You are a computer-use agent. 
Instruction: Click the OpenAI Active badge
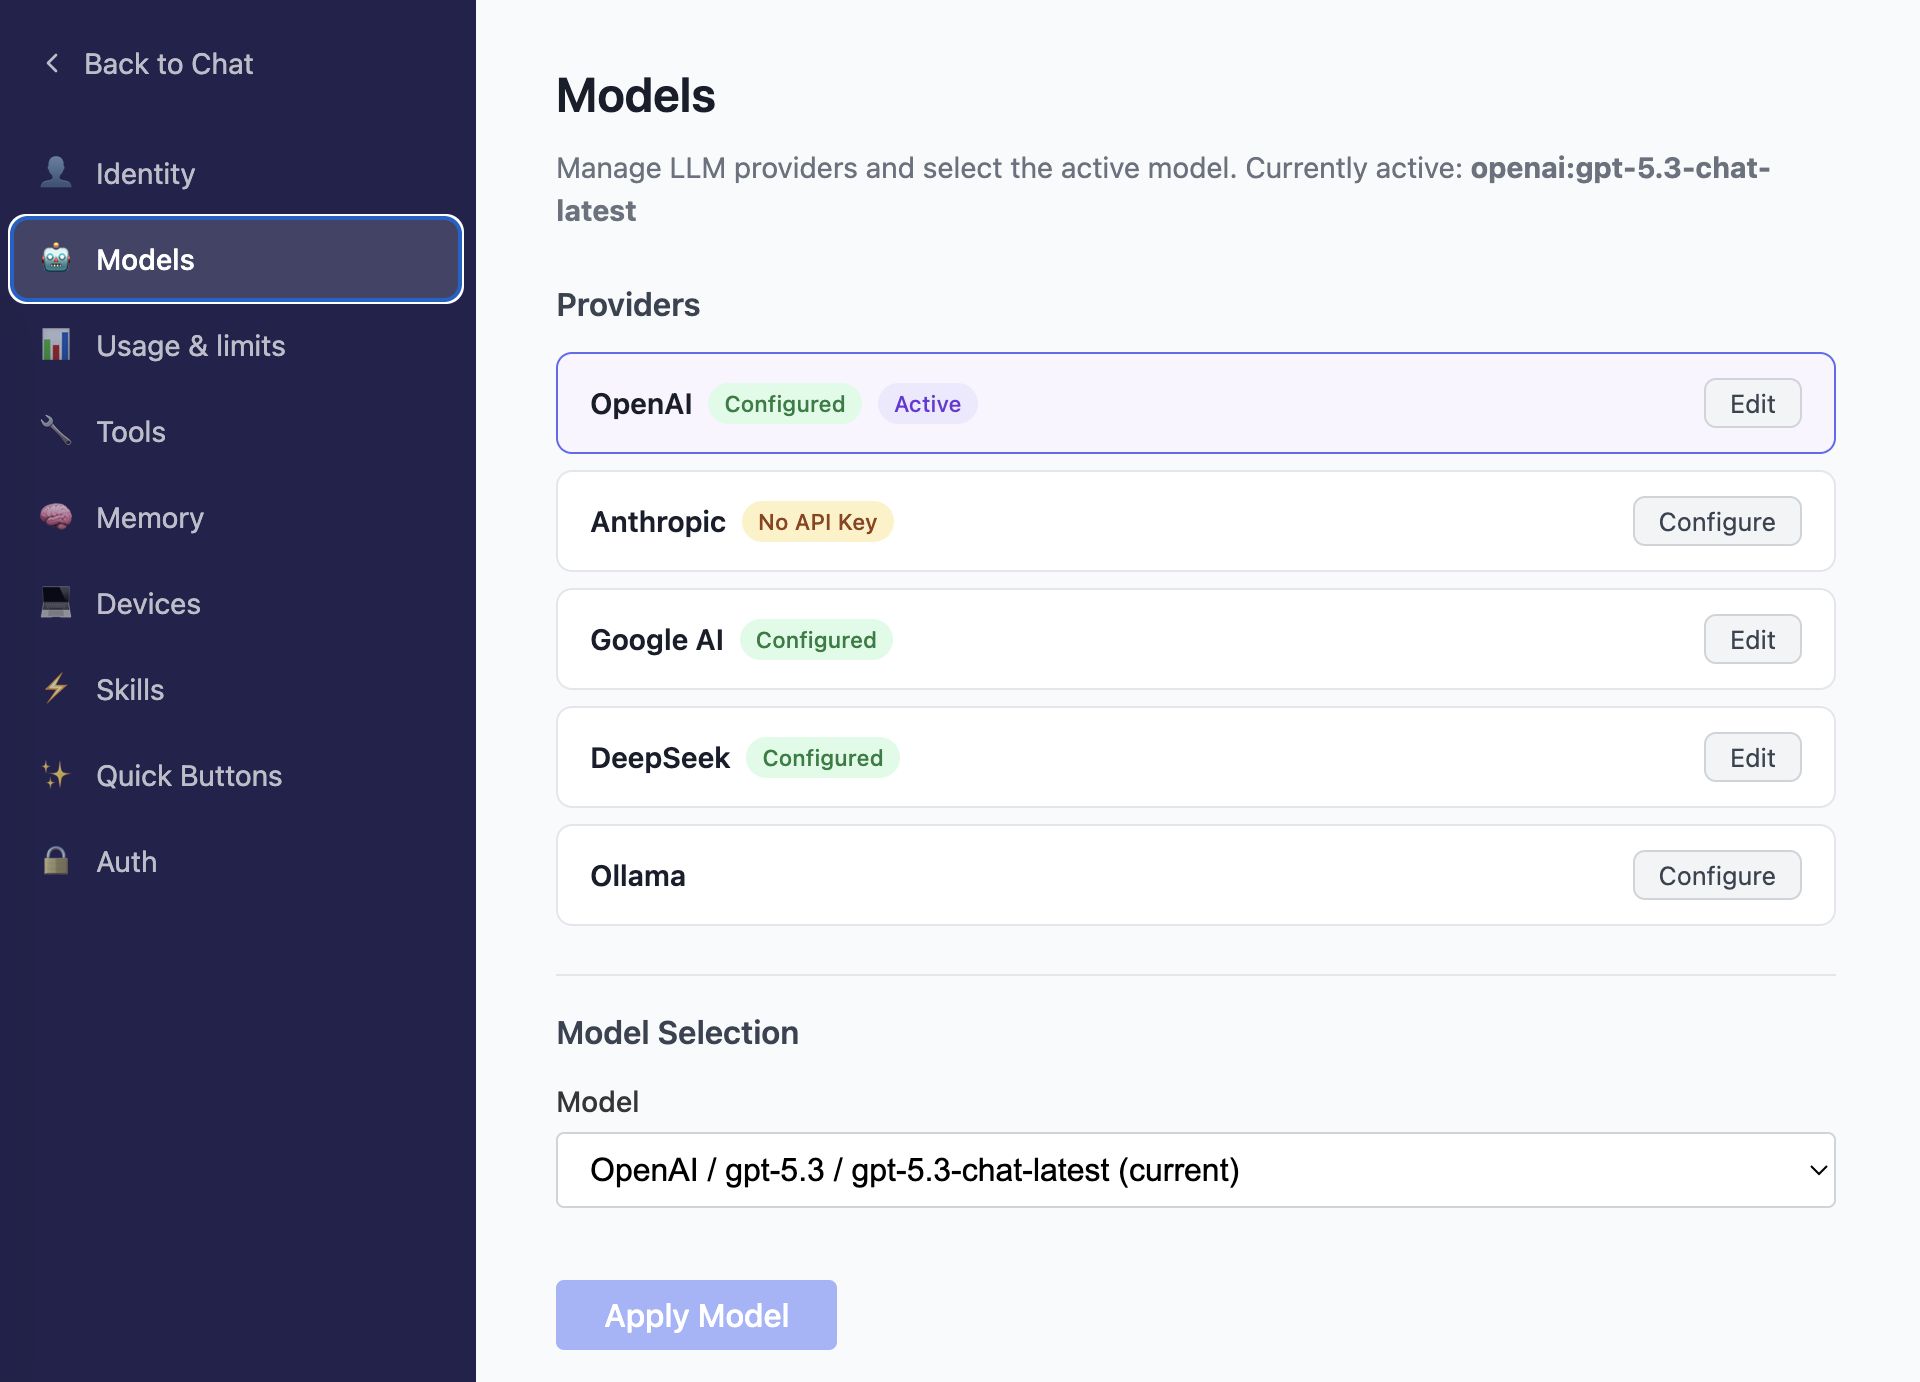(927, 404)
